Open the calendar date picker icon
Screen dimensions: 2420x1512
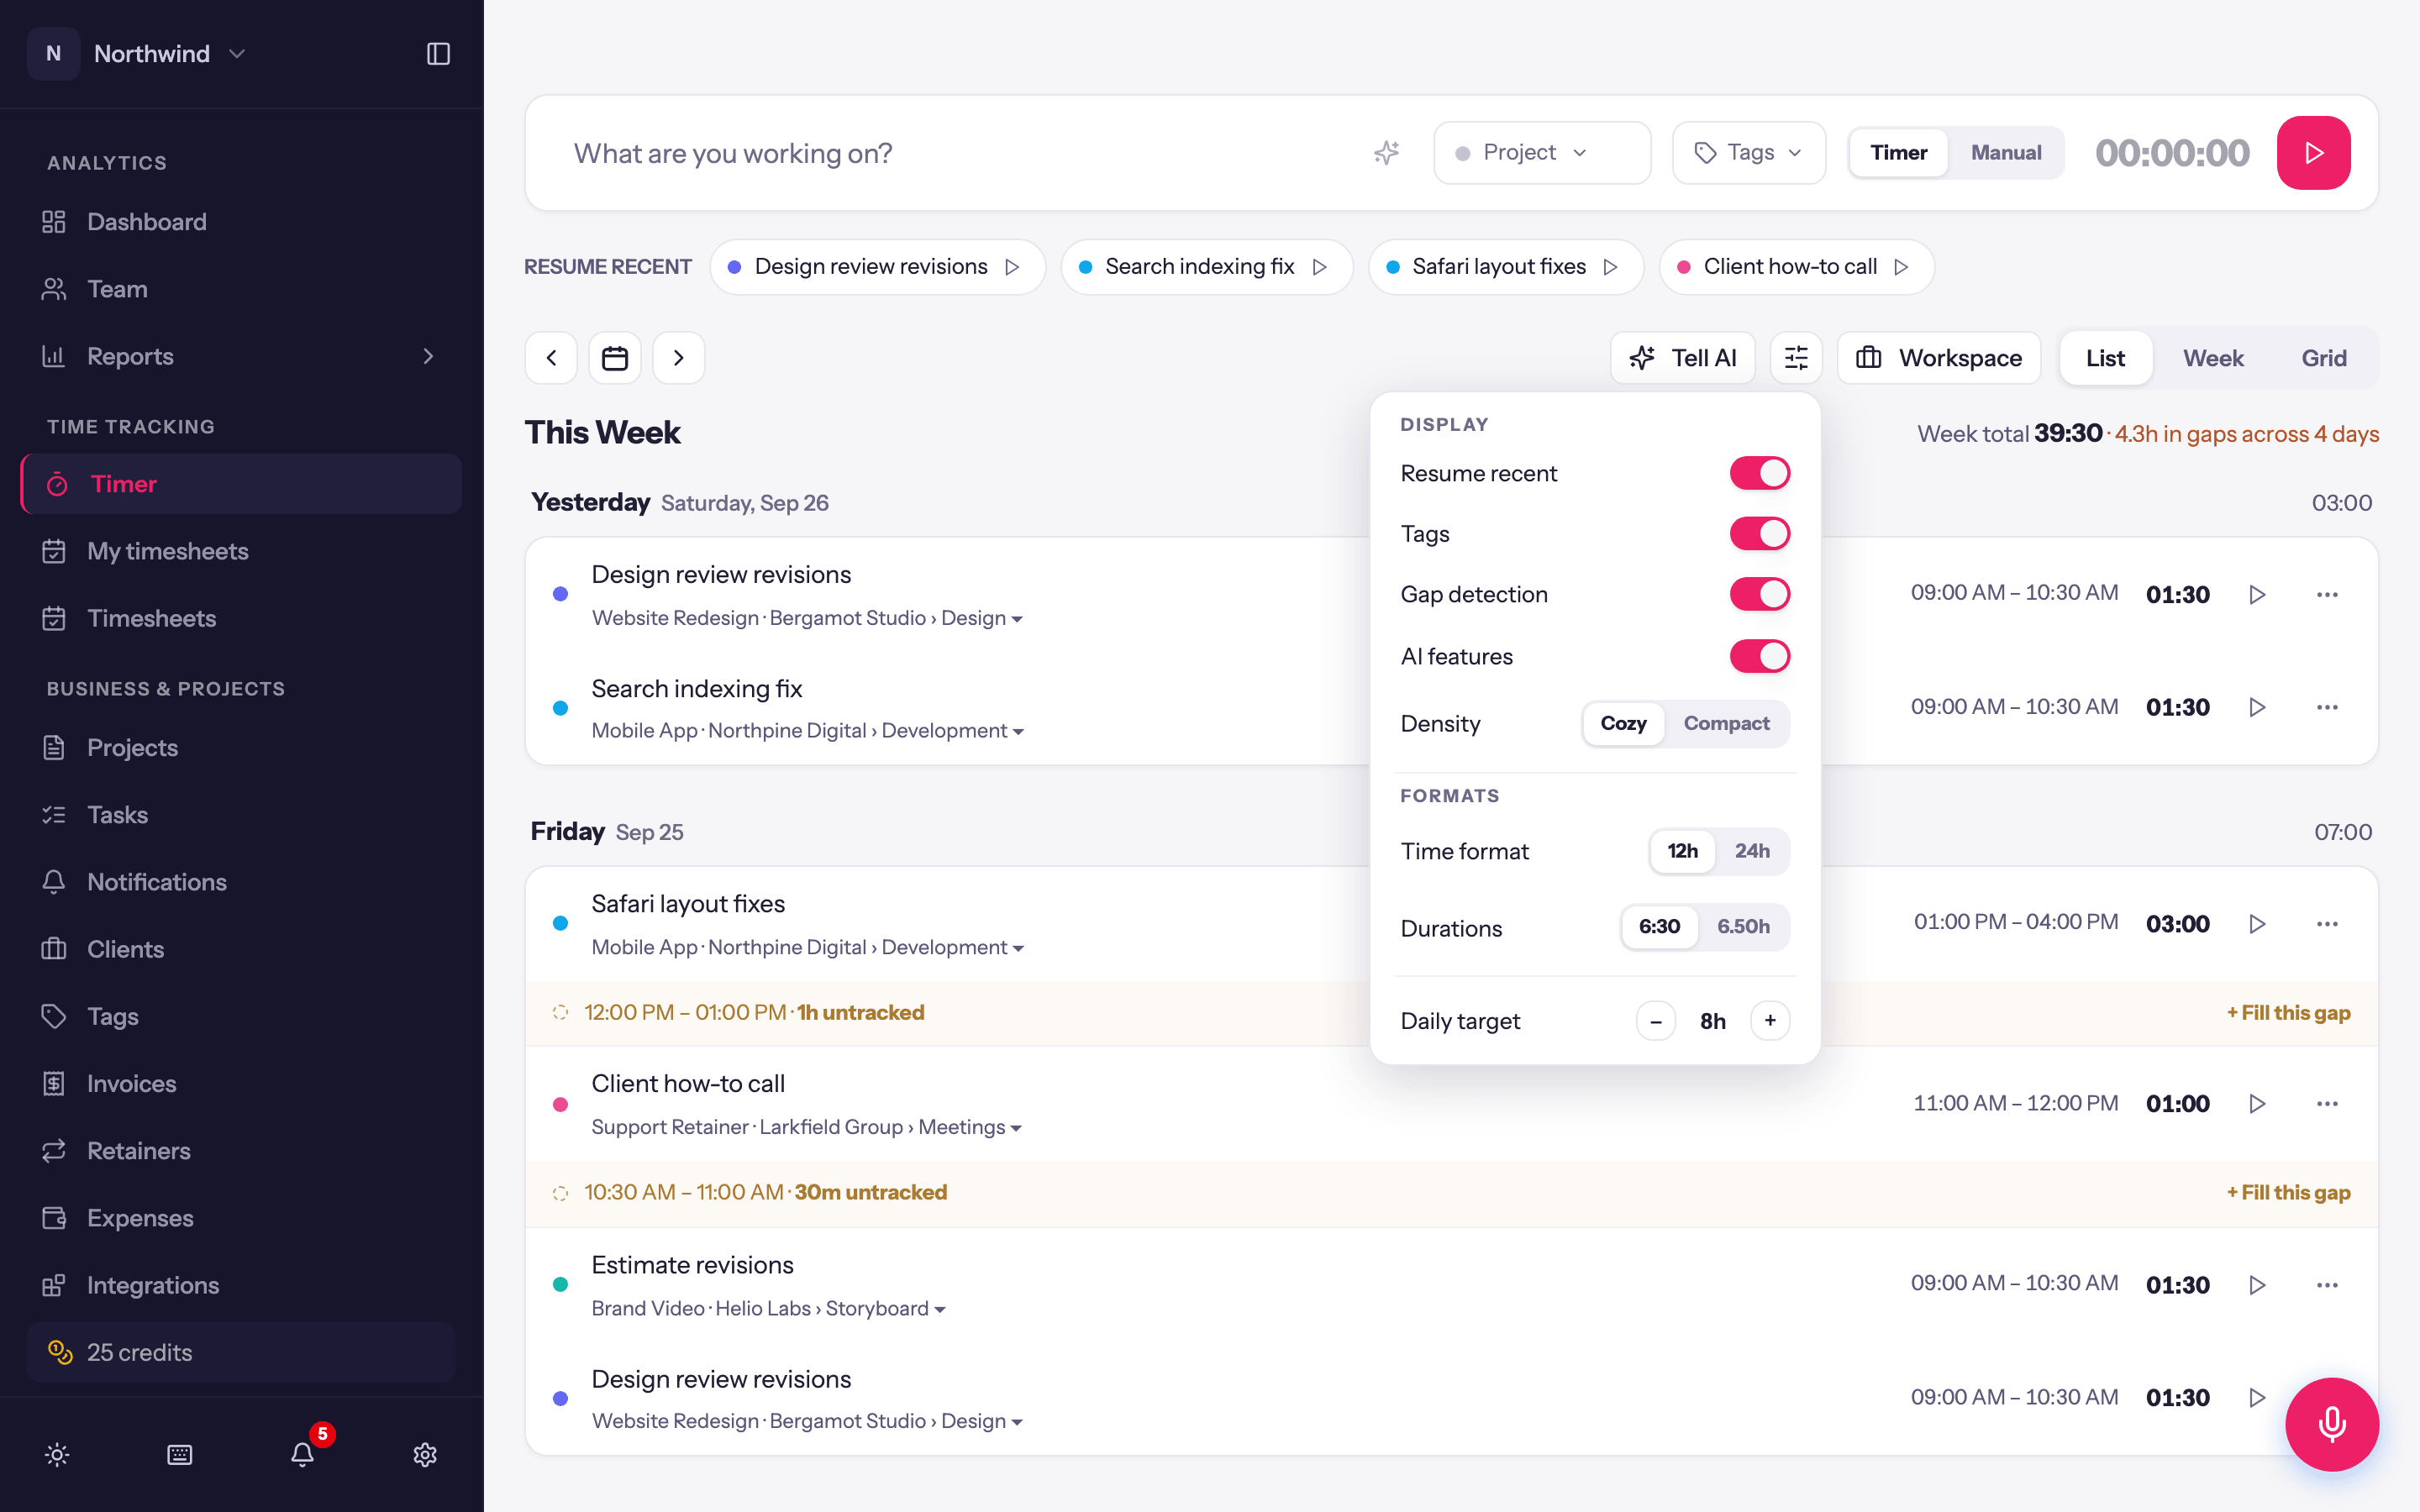point(615,358)
